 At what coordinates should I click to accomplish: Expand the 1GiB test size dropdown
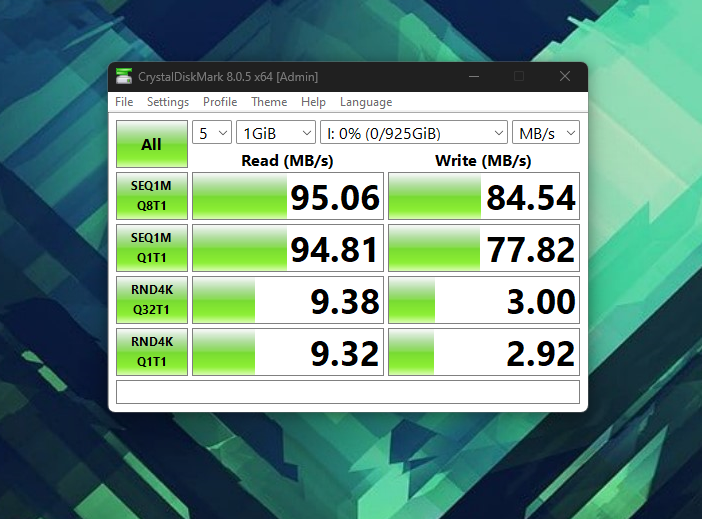pyautogui.click(x=276, y=133)
